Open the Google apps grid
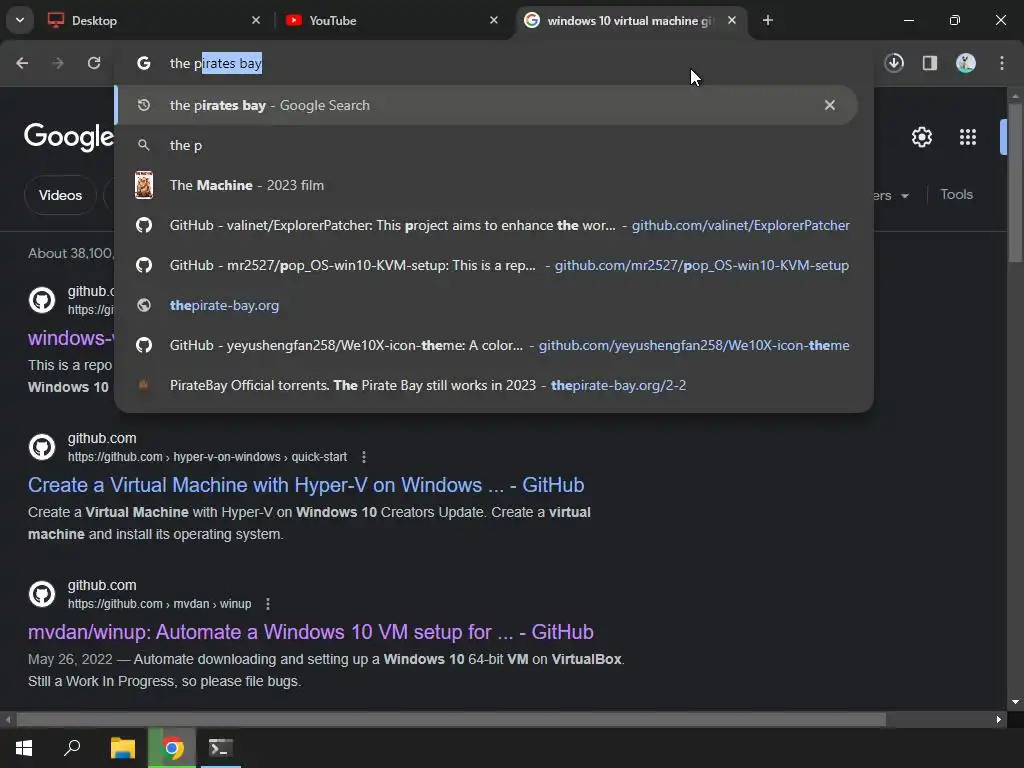Screen dimensions: 1024x768 click(968, 137)
